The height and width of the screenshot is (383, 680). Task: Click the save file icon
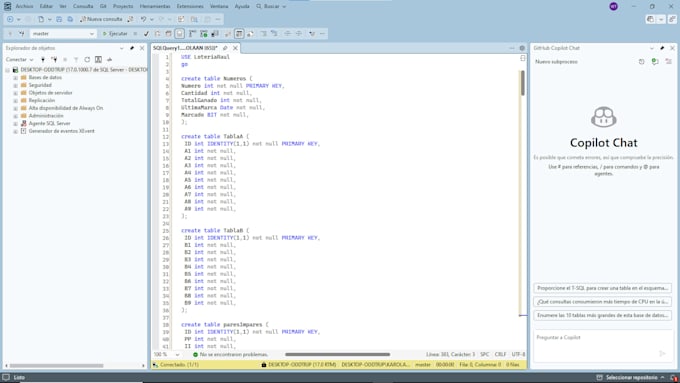(59, 19)
